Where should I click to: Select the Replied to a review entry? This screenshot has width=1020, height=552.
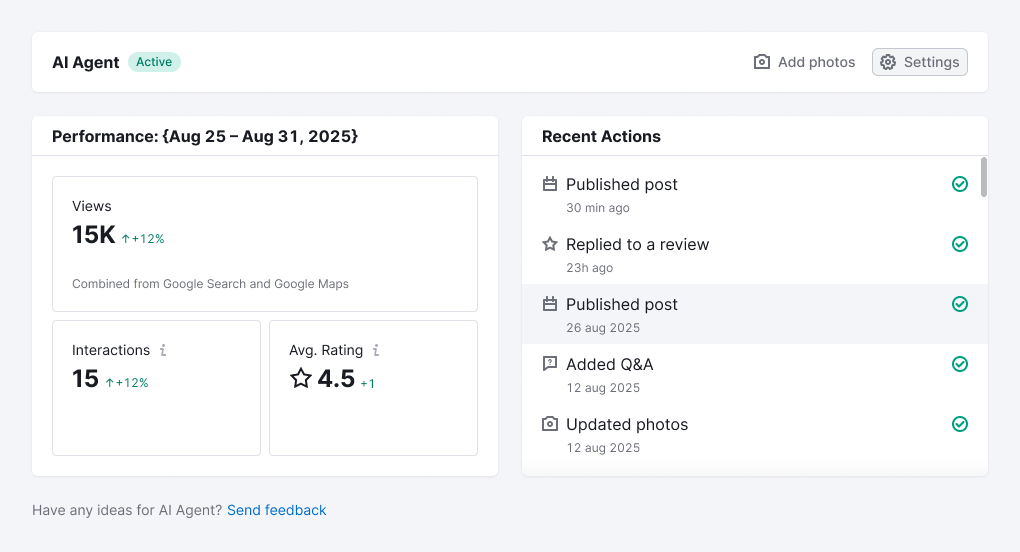click(755, 254)
